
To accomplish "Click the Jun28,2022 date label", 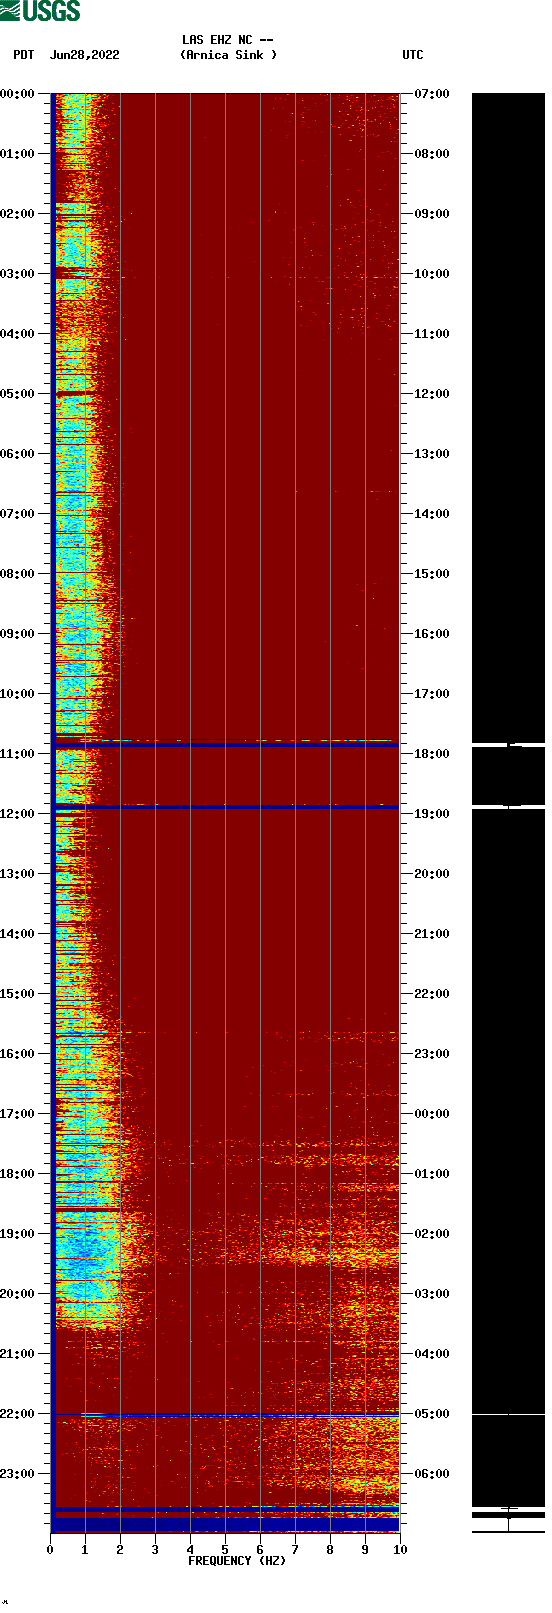I will 85,55.
